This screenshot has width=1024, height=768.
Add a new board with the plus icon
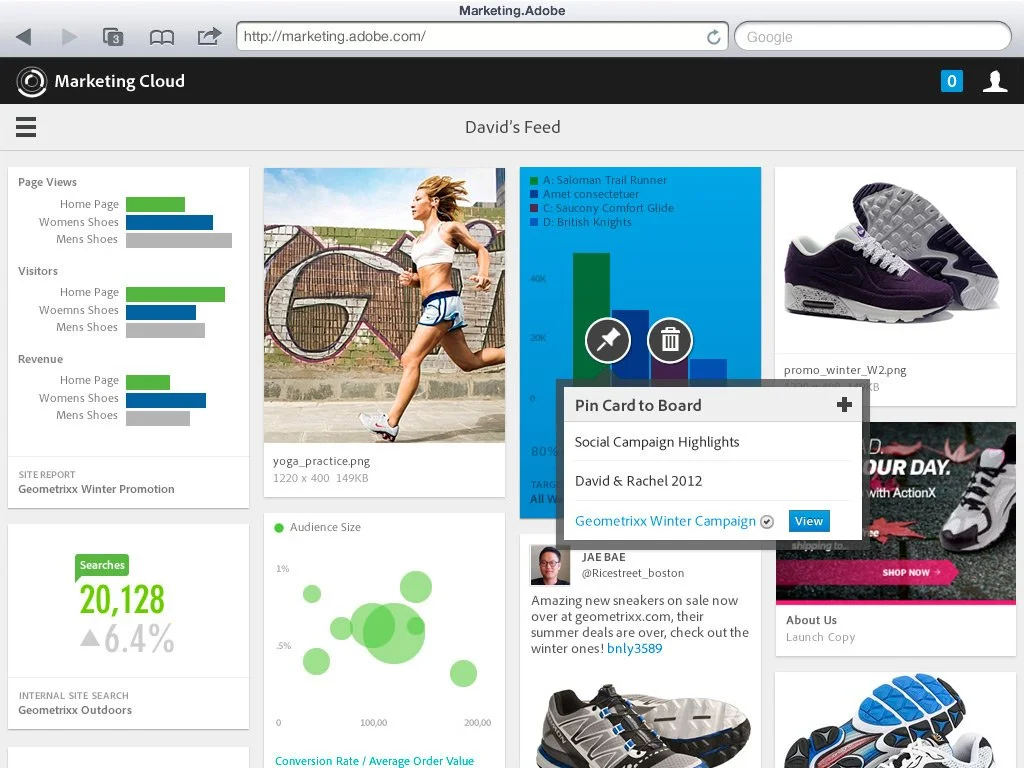coord(844,405)
